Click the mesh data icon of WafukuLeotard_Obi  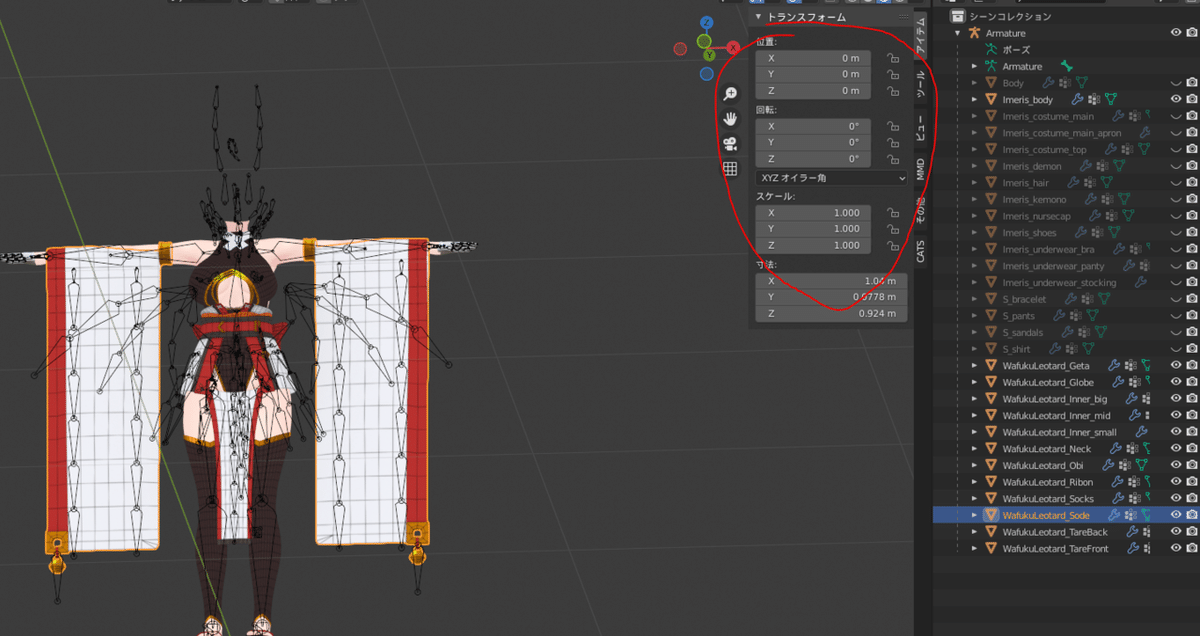(x=1143, y=465)
